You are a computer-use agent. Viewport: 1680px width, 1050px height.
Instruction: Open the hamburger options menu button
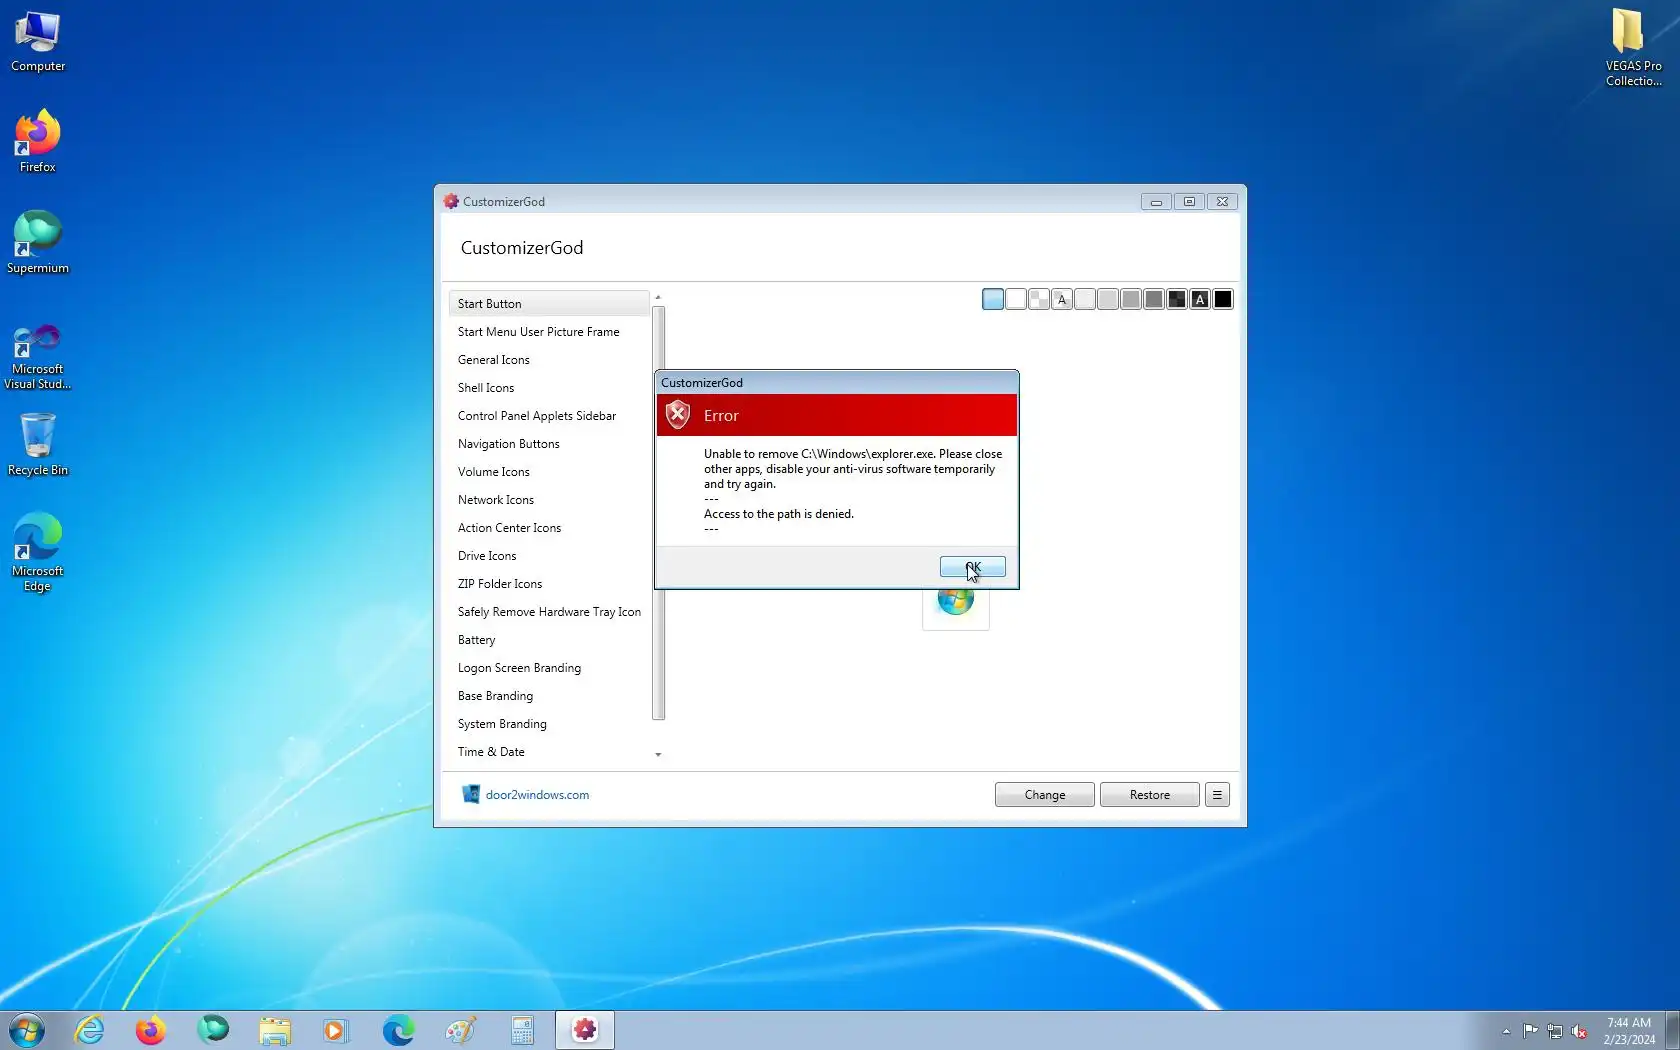(1217, 795)
